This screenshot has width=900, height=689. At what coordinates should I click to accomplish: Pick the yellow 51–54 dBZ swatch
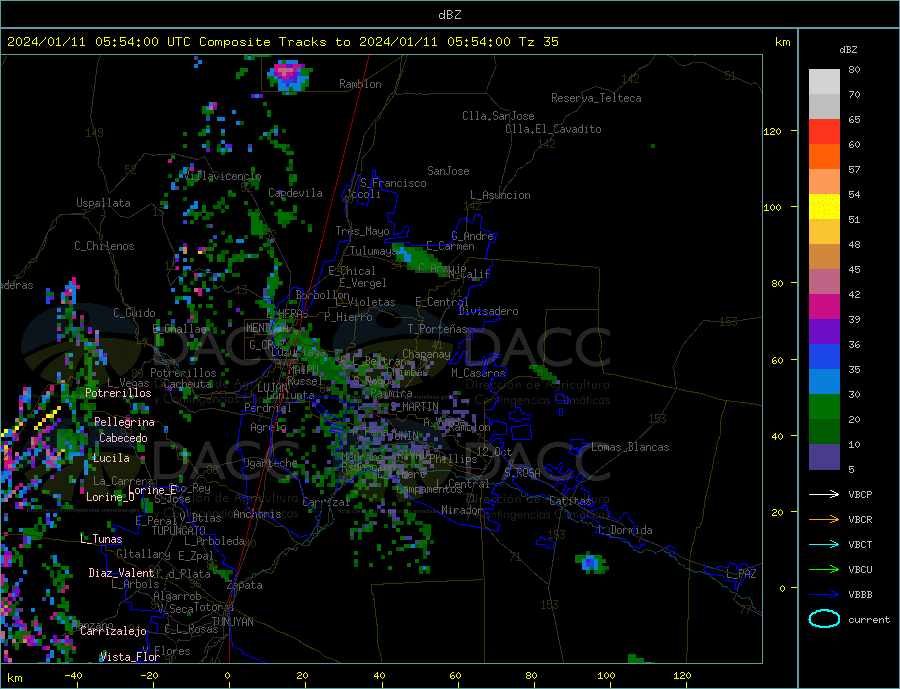[x=824, y=207]
